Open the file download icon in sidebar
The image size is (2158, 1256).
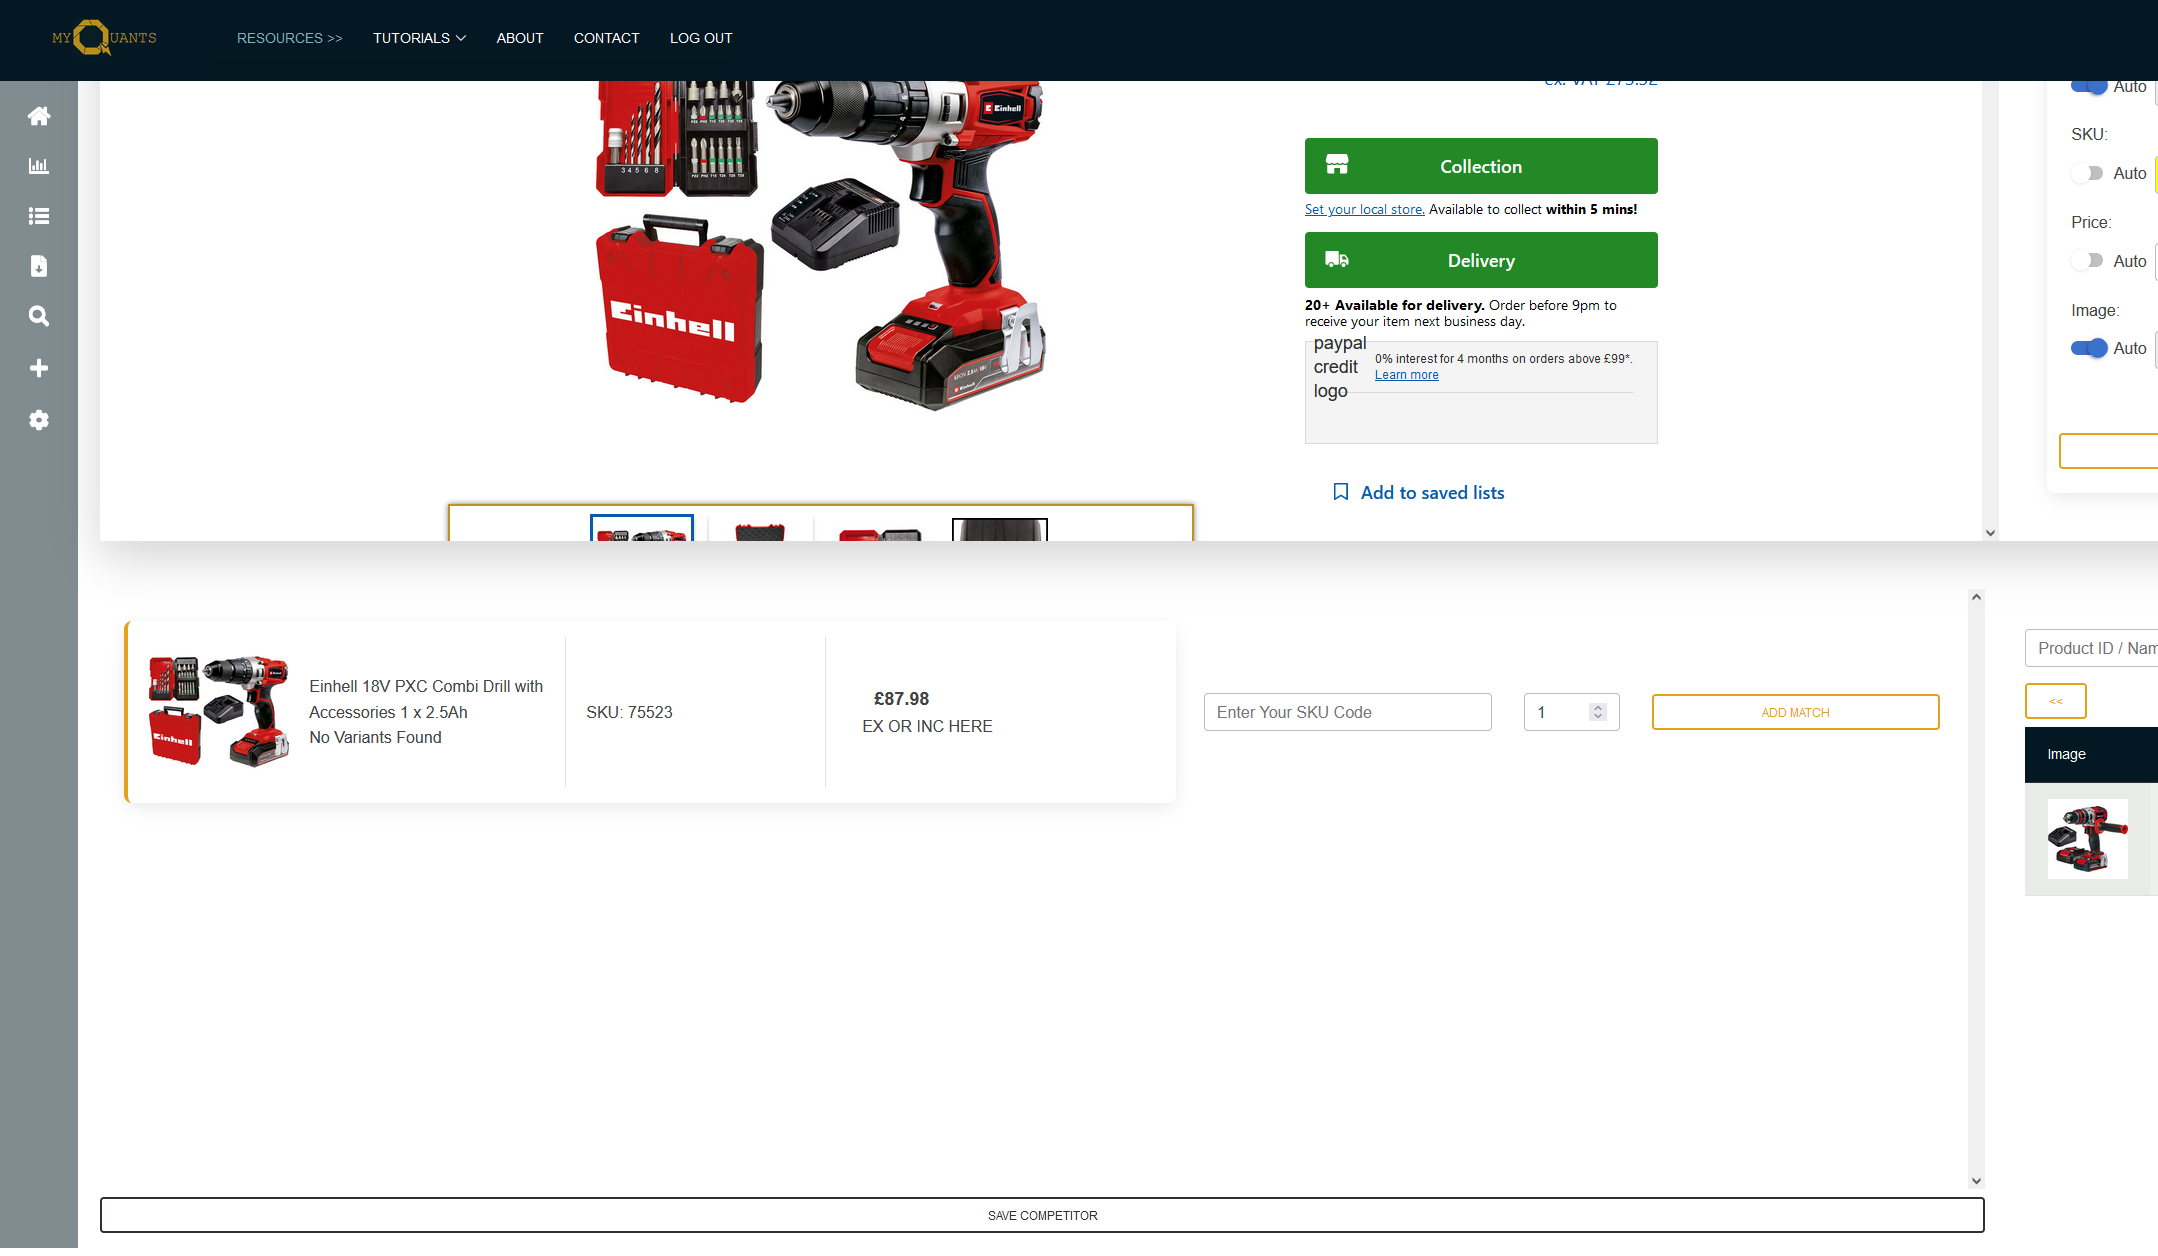point(39,266)
